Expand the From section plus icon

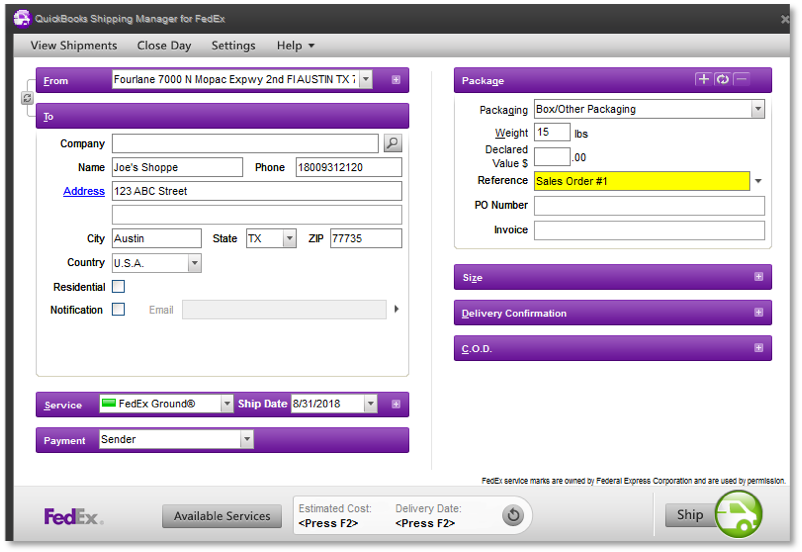(x=396, y=80)
